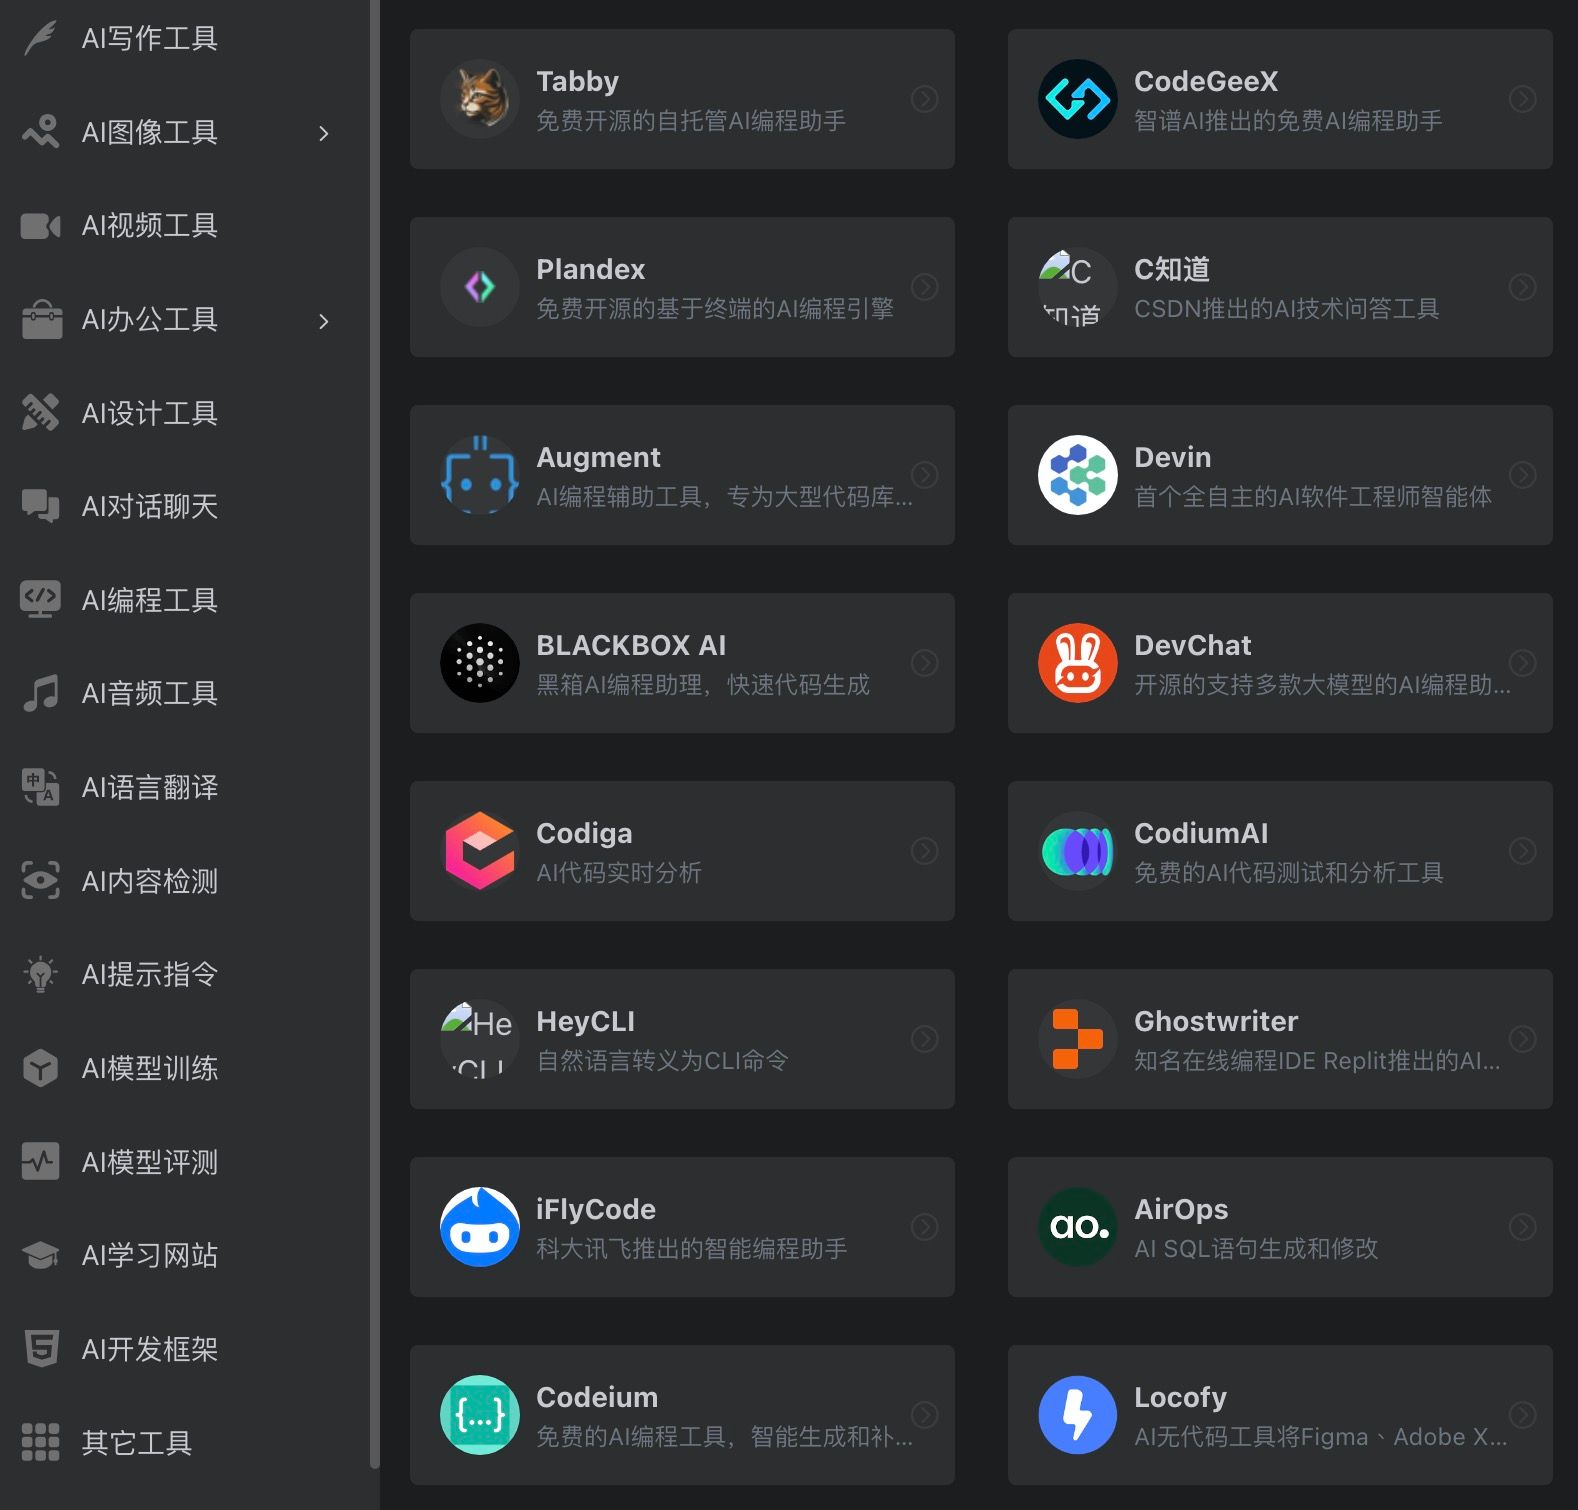Click the BLACKBOX AI dotted logo
1578x1510 pixels.
point(480,663)
